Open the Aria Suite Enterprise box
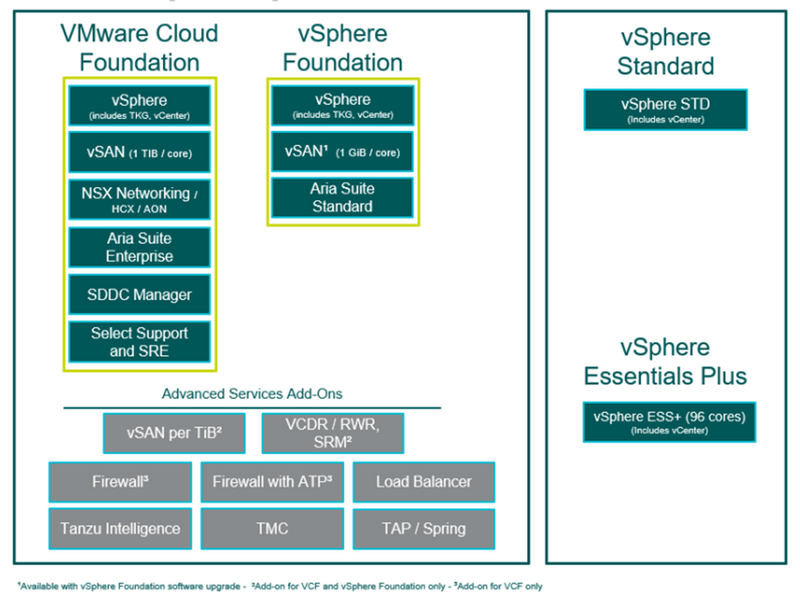The image size is (800, 599). (138, 247)
